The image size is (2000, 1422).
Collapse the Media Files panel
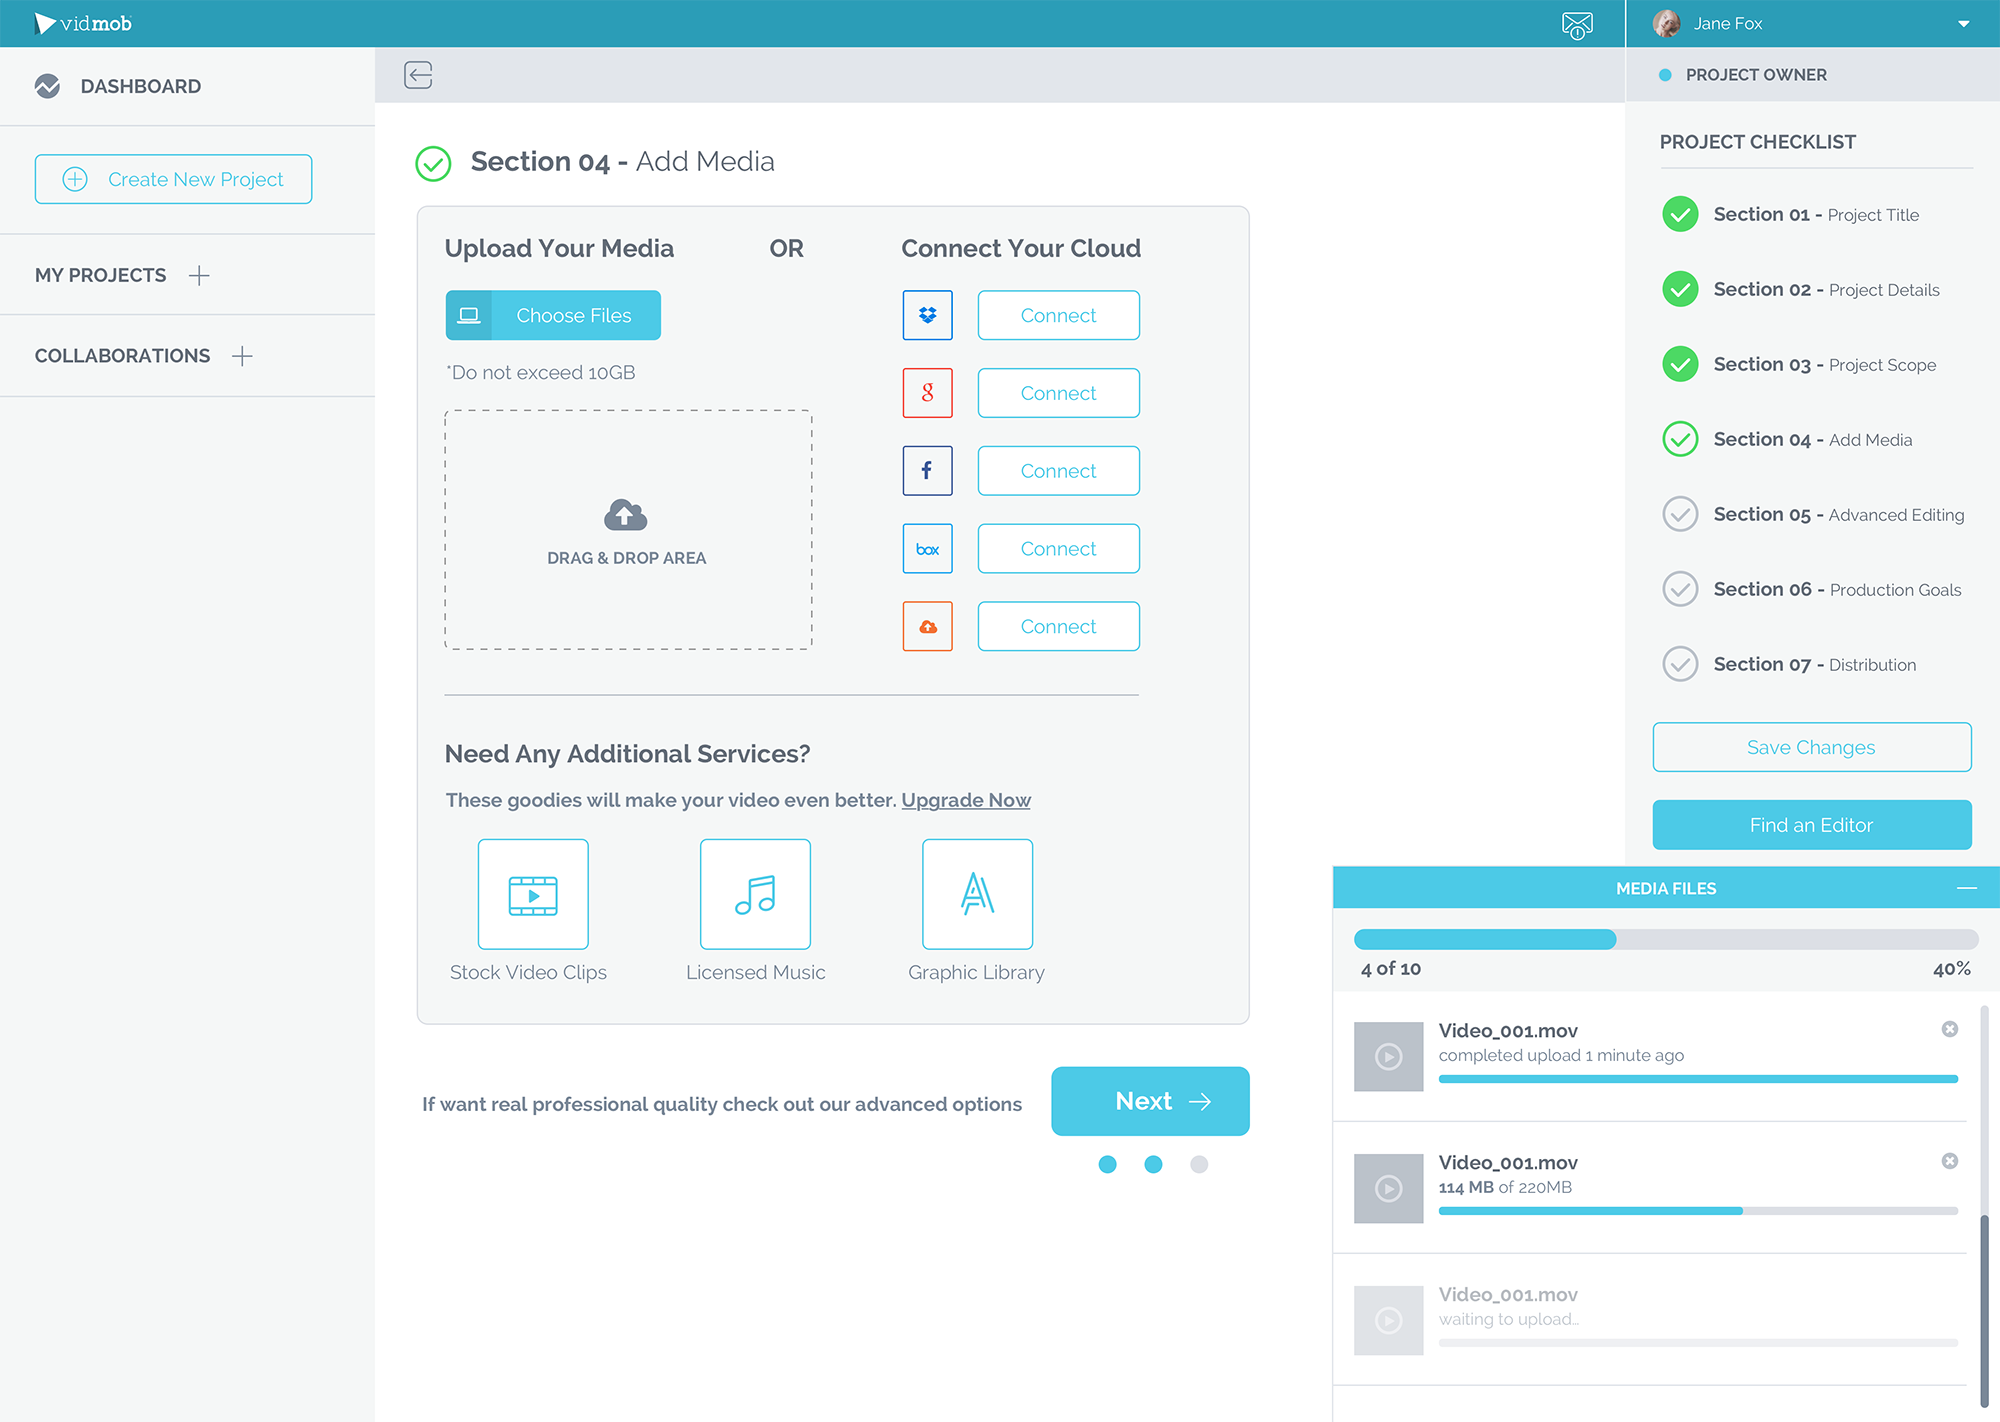point(1967,888)
